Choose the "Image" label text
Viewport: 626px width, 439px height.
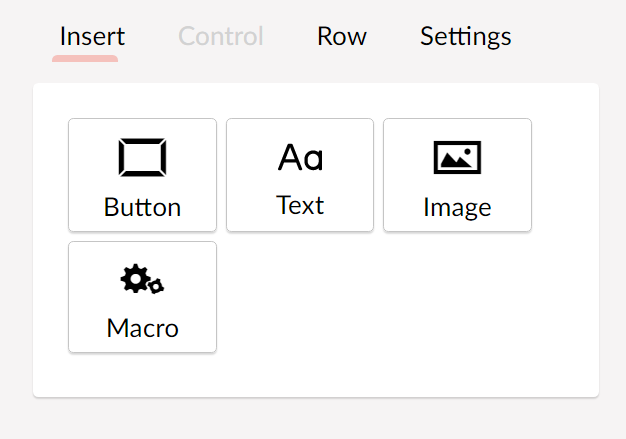tap(458, 208)
